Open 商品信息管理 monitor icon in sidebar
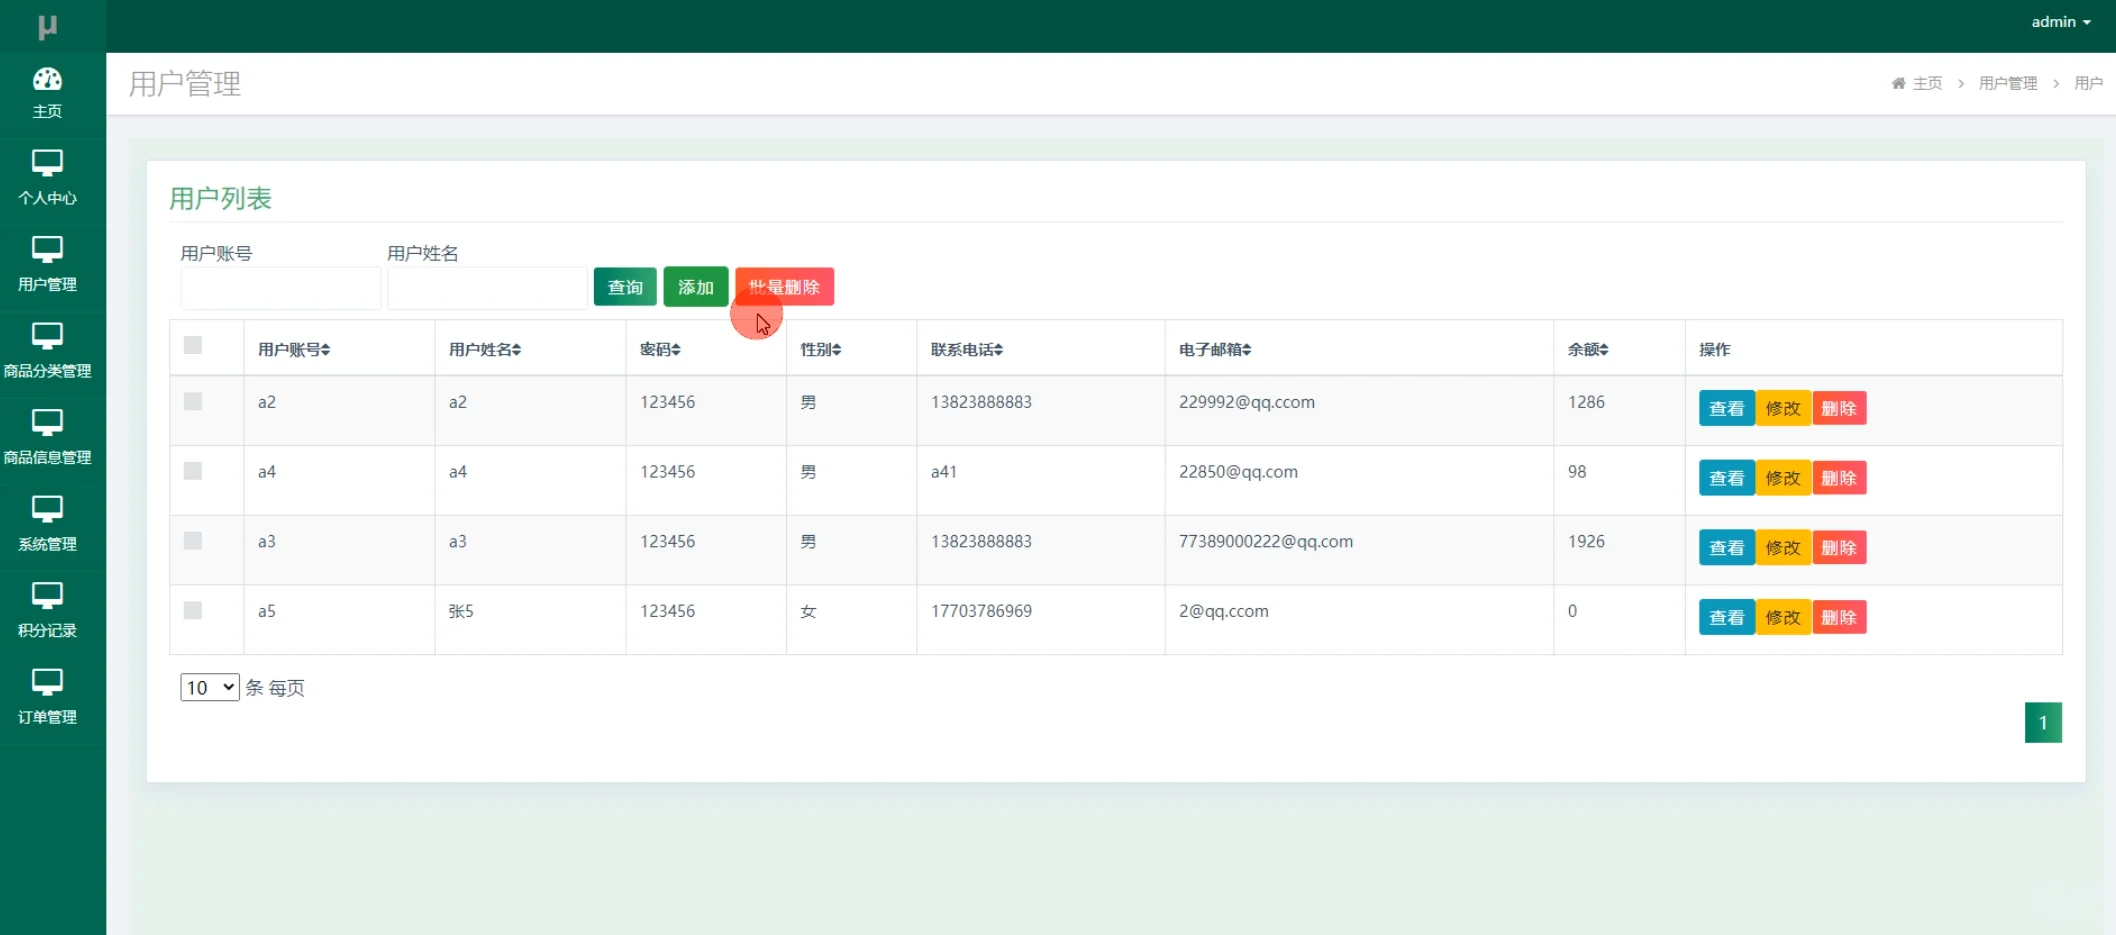The width and height of the screenshot is (2116, 935). pyautogui.click(x=47, y=423)
